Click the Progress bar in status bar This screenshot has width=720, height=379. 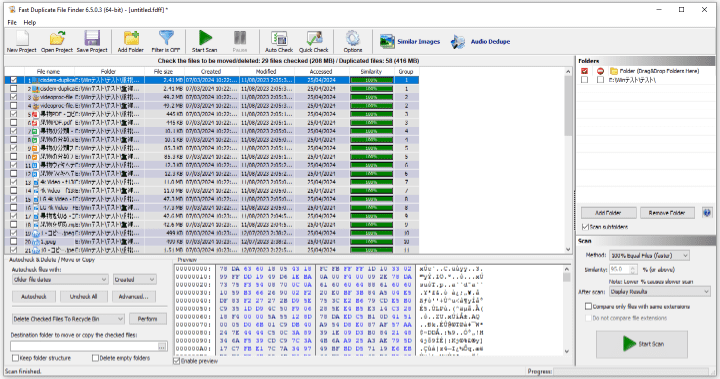[631, 371]
